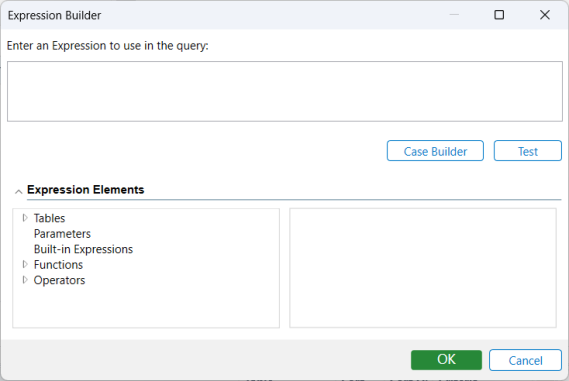The height and width of the screenshot is (381, 569).
Task: Expand the Tables tree node arrow
Action: coord(25,218)
